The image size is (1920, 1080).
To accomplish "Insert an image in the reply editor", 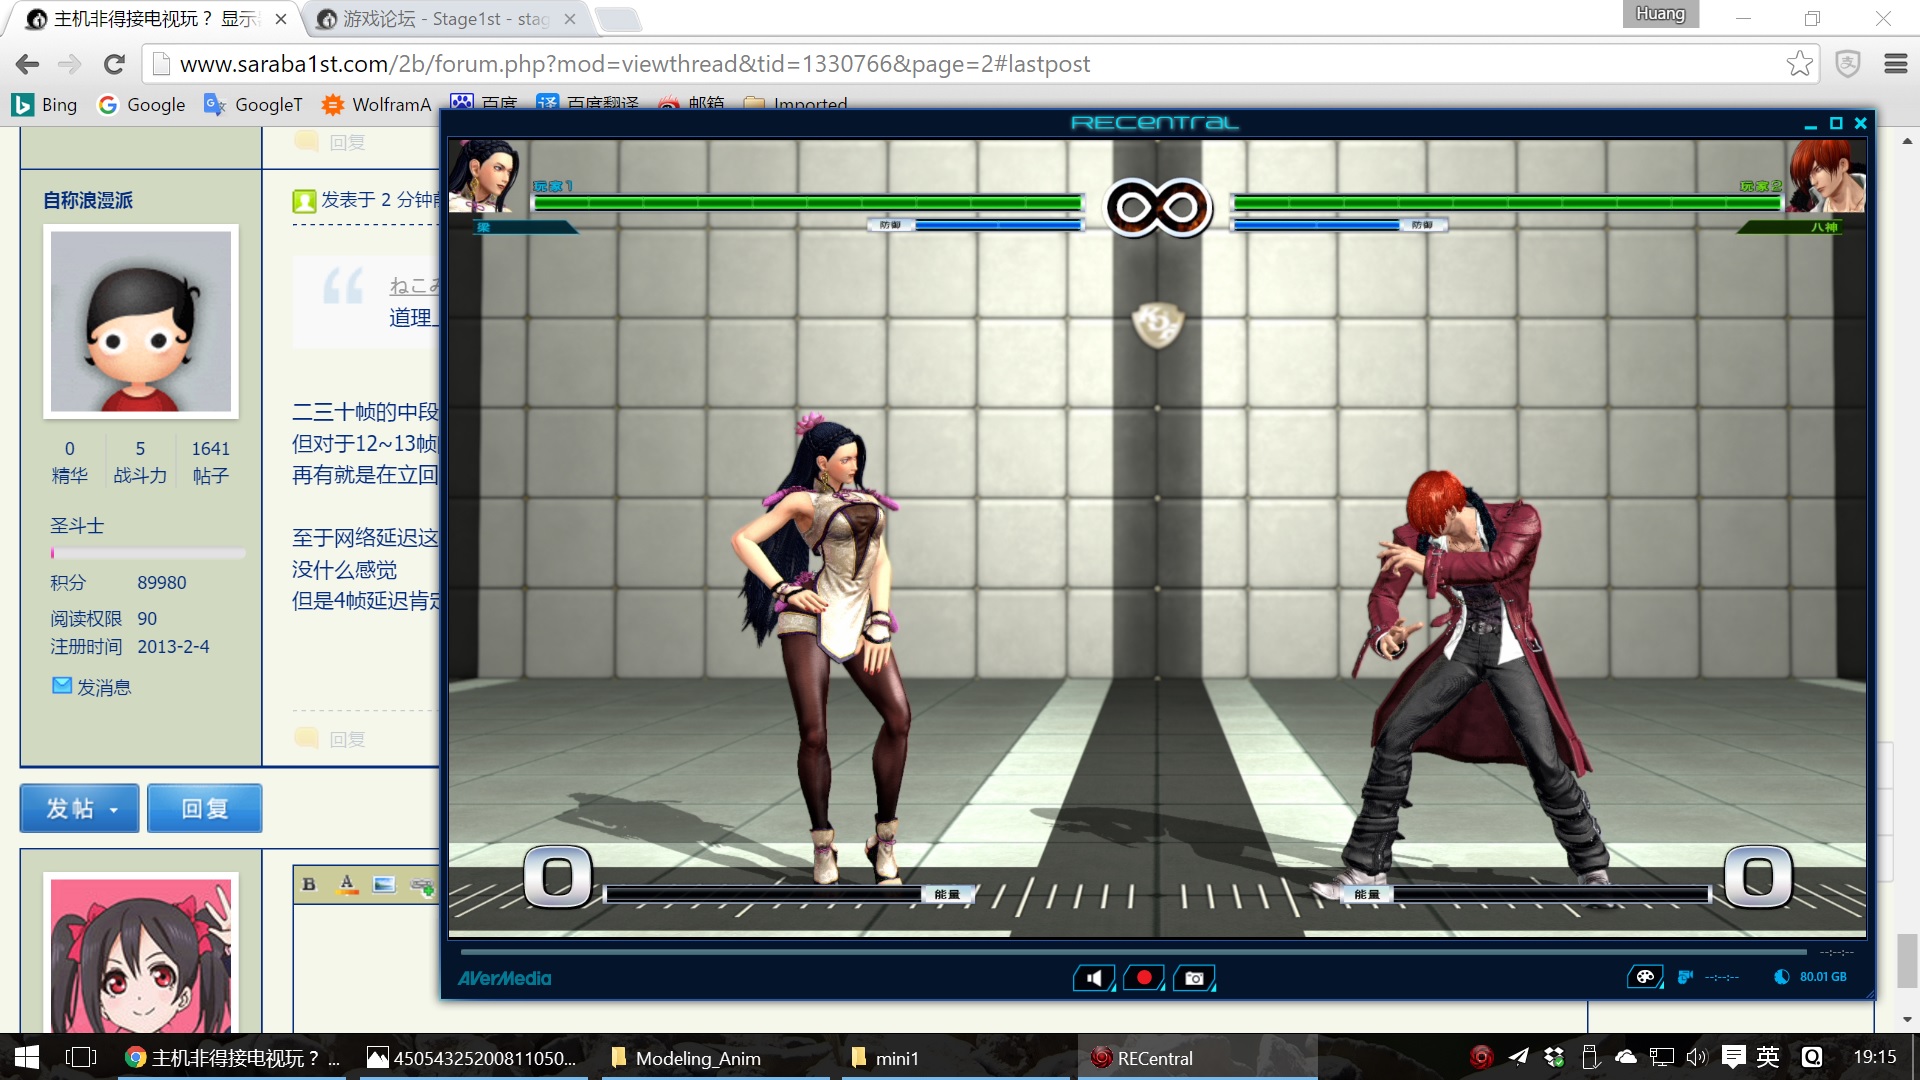I will click(384, 884).
